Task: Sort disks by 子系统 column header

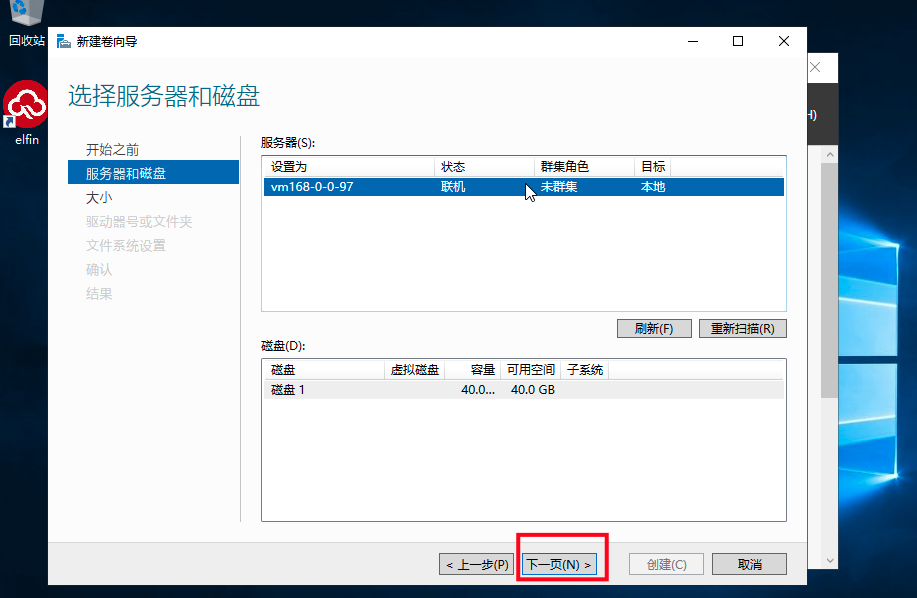Action: tap(585, 369)
